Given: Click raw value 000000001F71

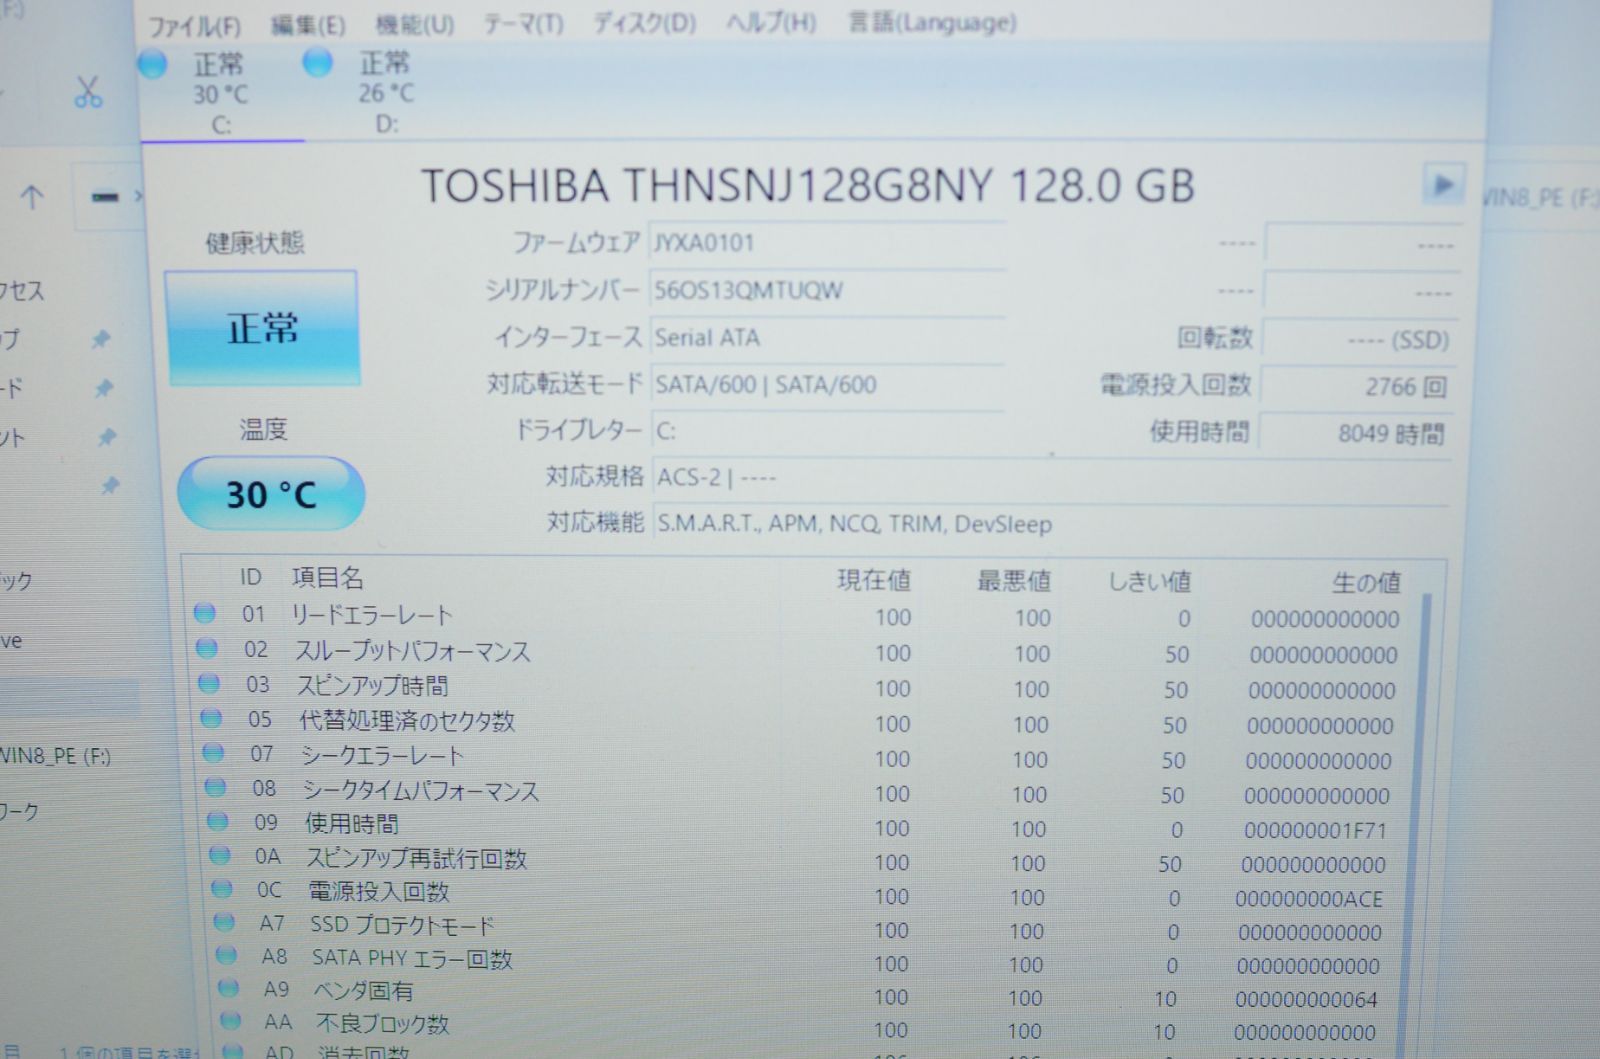Looking at the screenshot, I should (x=1316, y=831).
